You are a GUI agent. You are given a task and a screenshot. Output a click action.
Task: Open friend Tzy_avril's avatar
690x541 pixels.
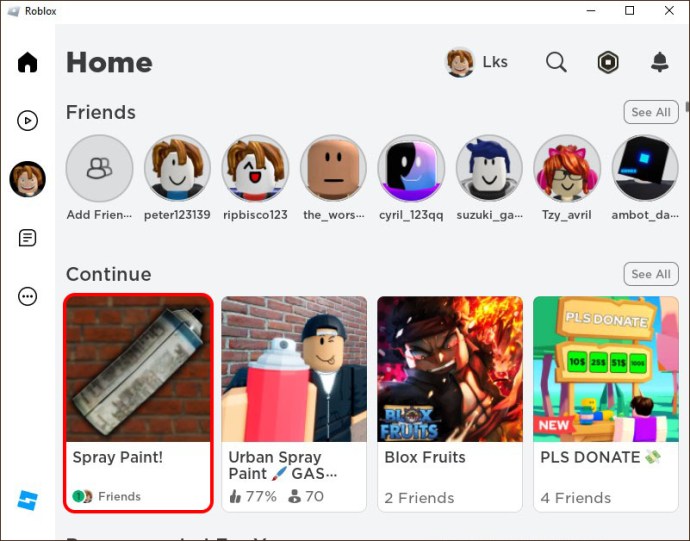click(567, 168)
